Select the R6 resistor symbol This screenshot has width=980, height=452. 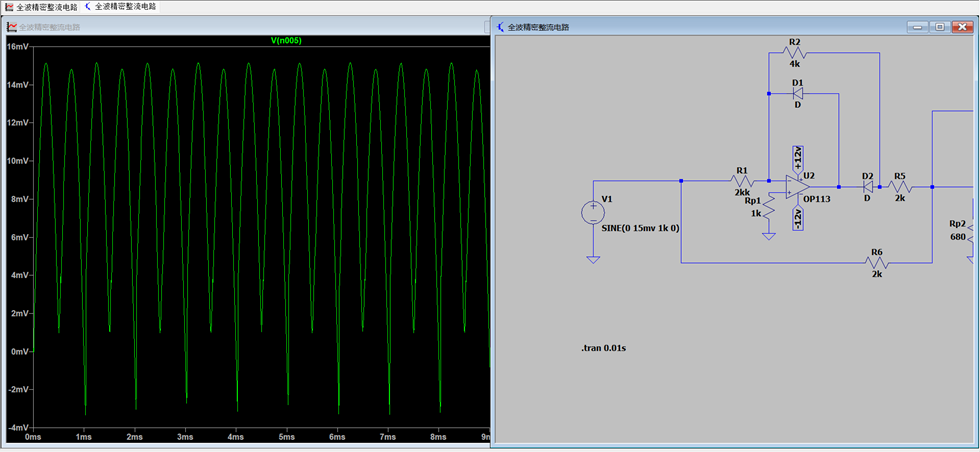pos(876,263)
